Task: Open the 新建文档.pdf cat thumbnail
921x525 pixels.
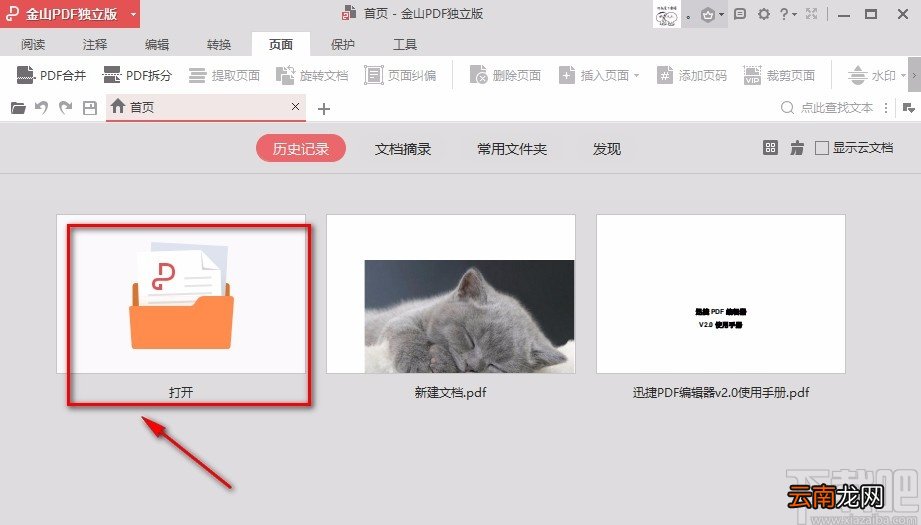Action: 451,294
